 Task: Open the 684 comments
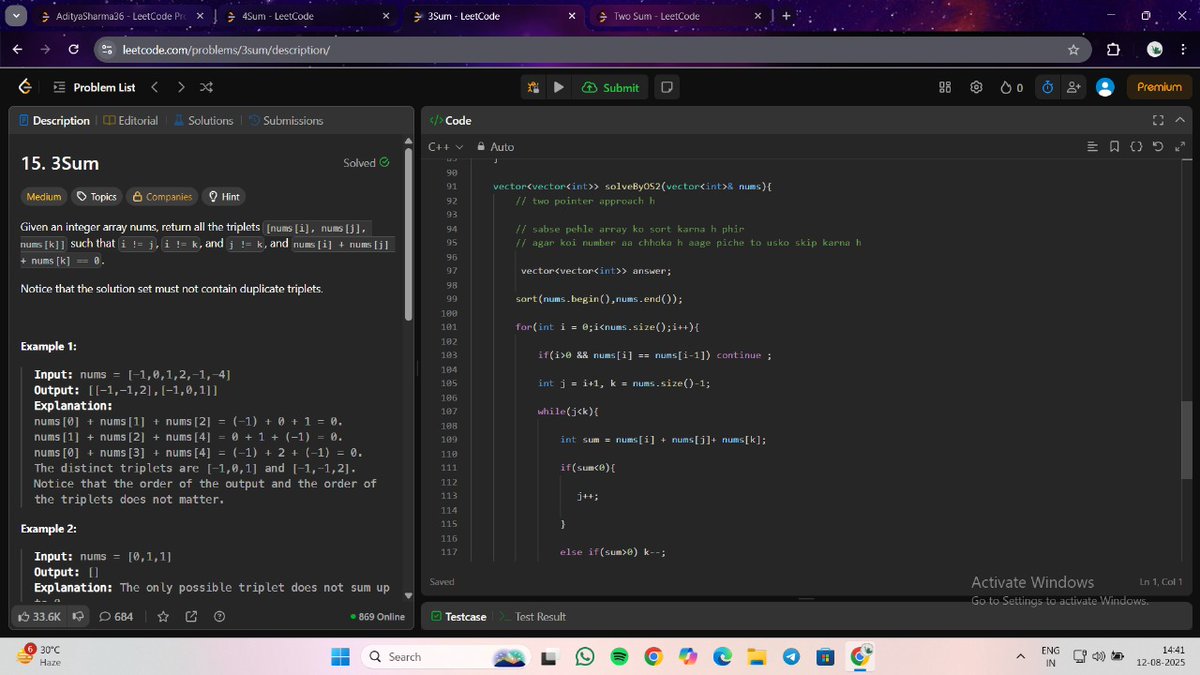(x=116, y=617)
